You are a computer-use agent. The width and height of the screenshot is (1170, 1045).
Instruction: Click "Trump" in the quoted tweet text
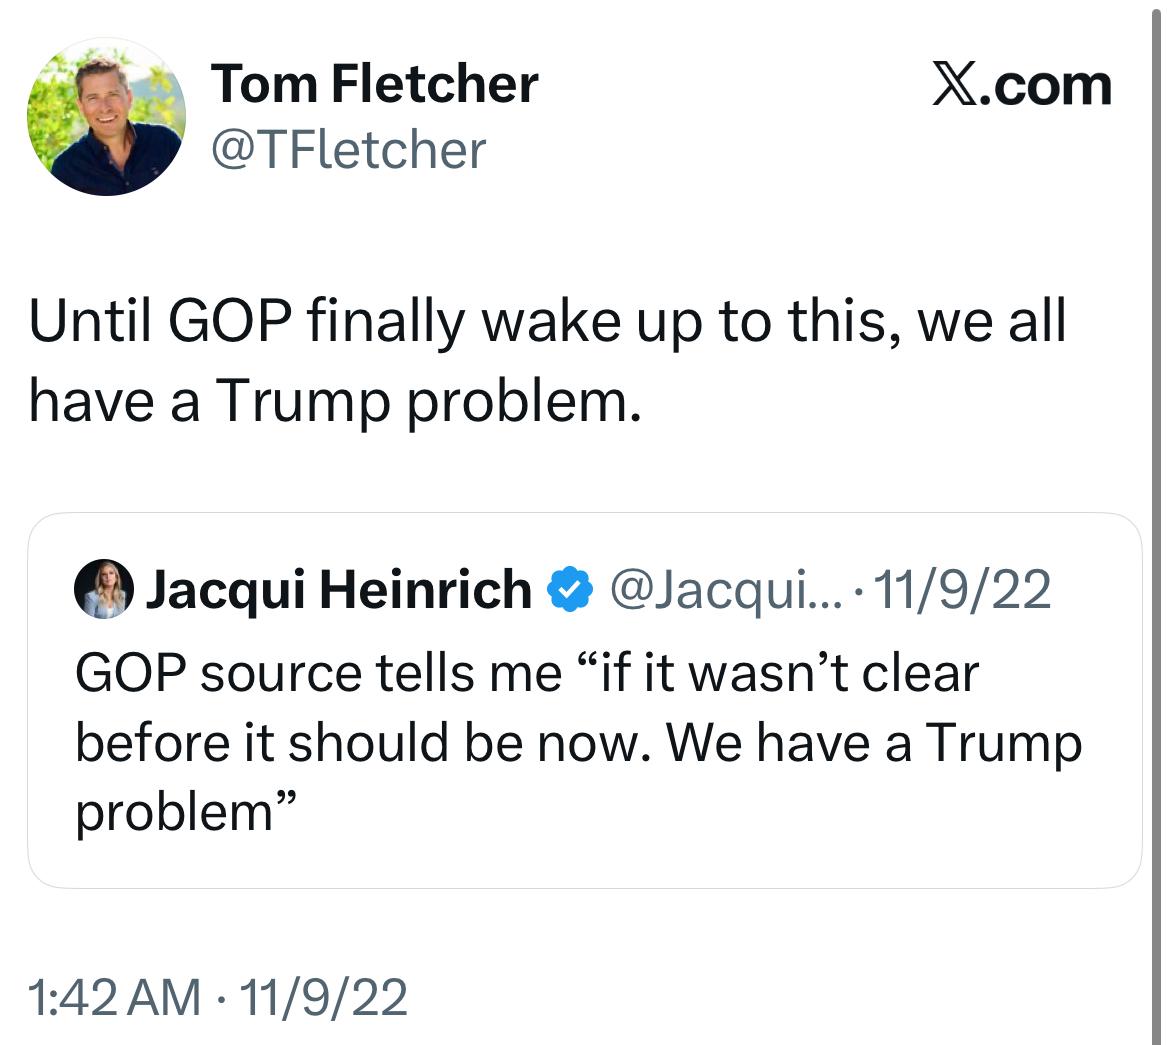pos(1003,741)
